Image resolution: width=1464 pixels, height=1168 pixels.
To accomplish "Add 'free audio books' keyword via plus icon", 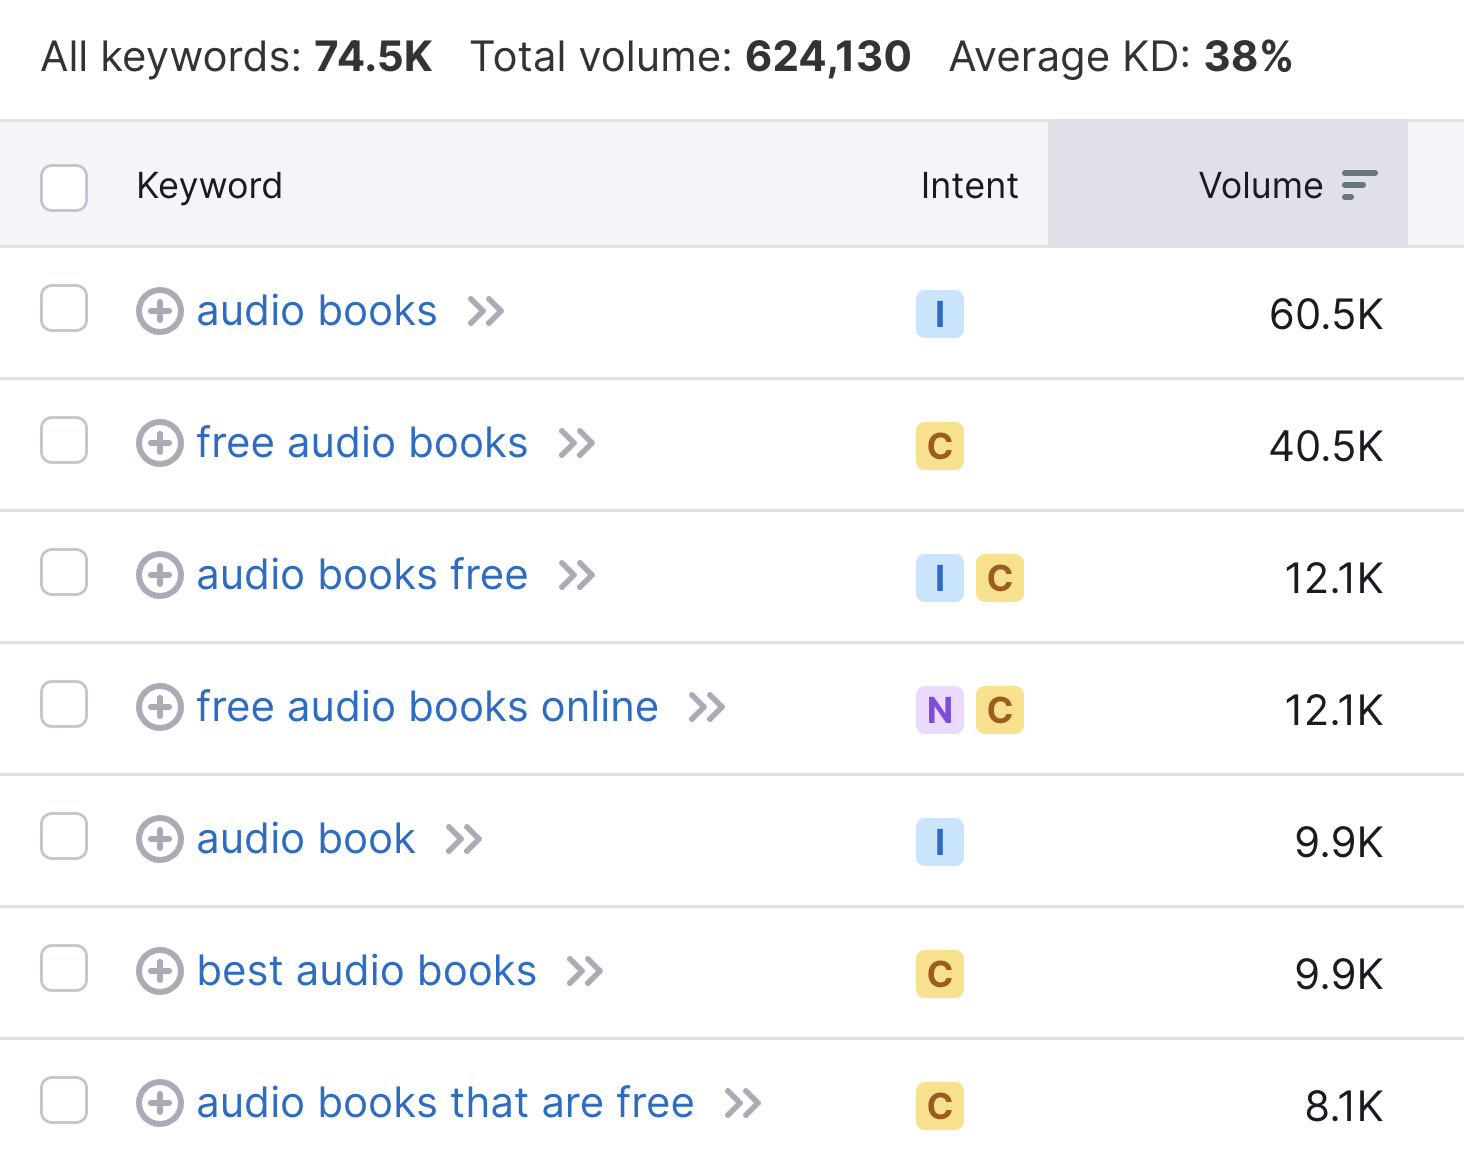I will point(159,443).
